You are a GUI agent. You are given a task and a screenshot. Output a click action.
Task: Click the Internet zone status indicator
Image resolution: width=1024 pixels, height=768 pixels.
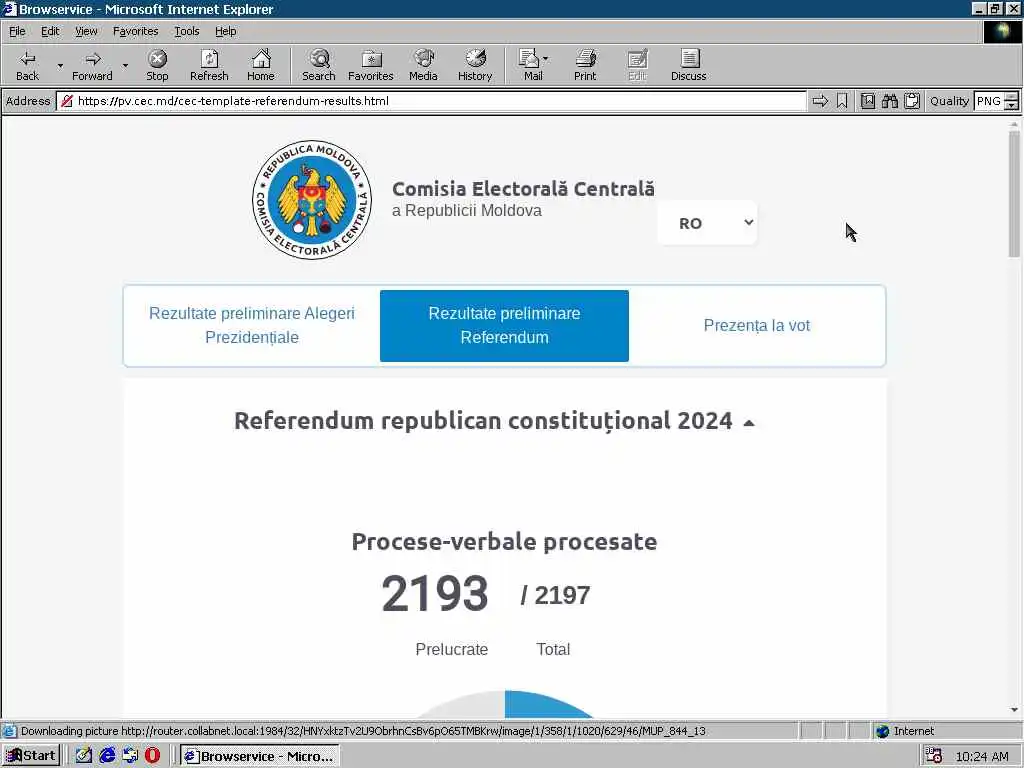click(905, 731)
